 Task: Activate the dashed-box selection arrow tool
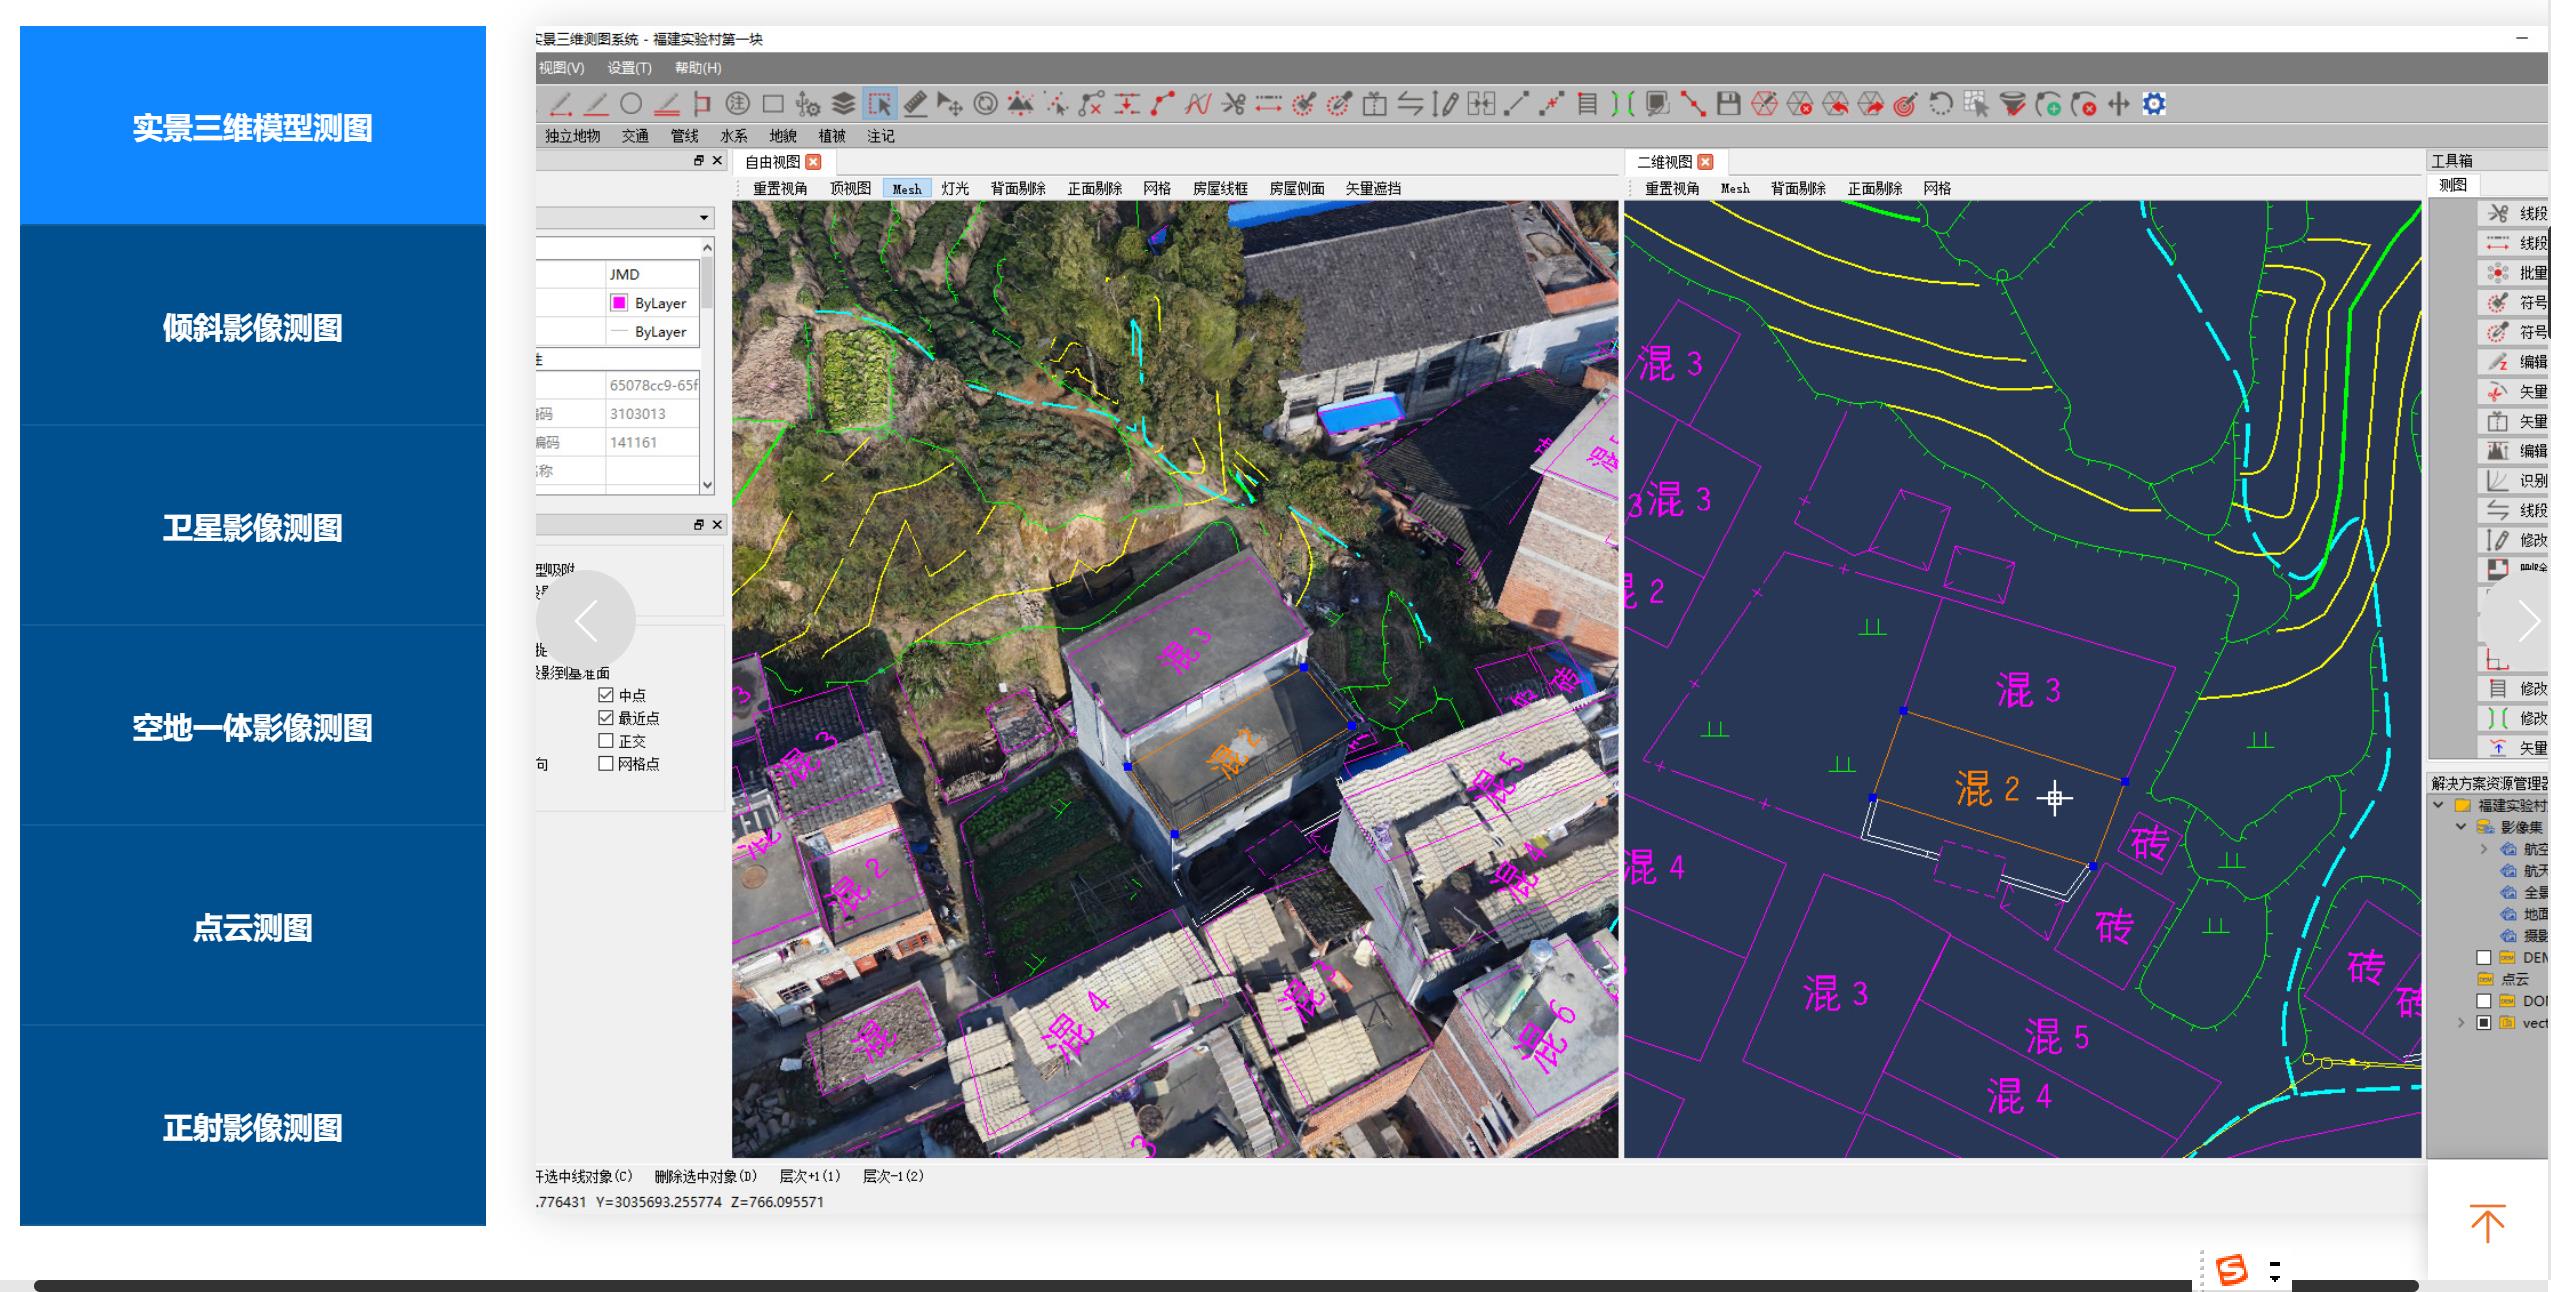pos(880,104)
